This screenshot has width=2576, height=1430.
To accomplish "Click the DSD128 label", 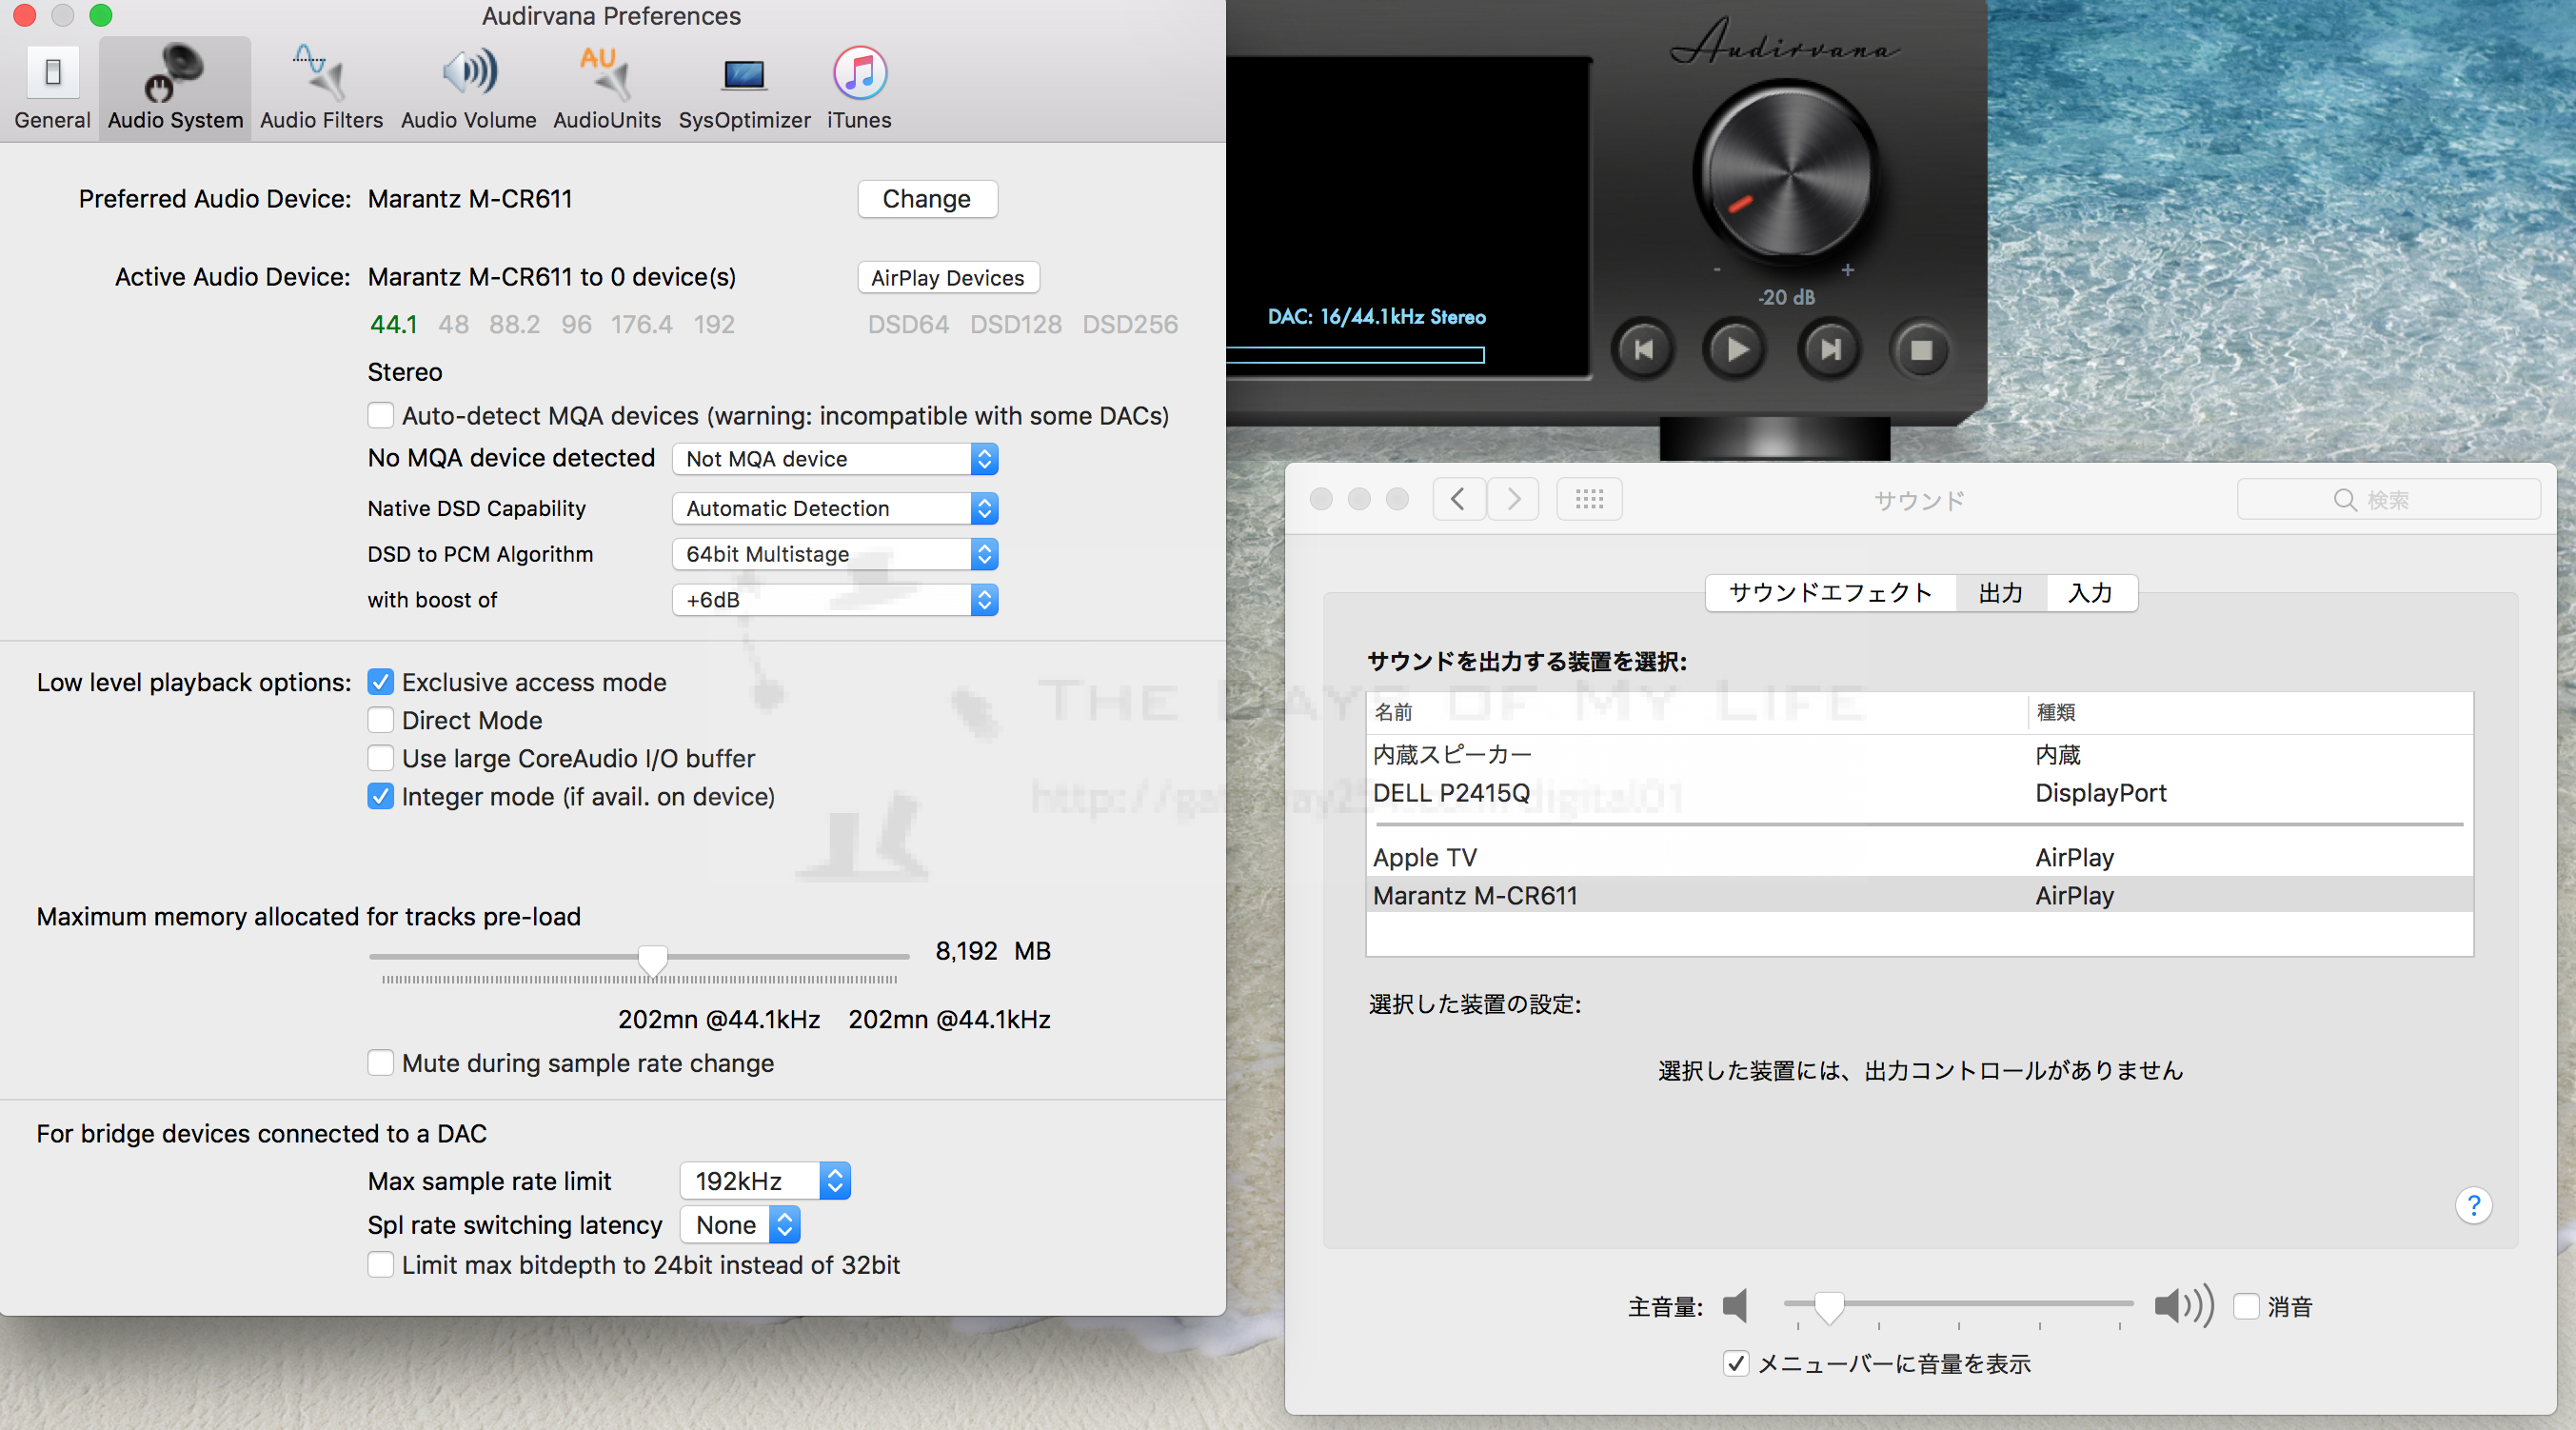I will pos(1016,324).
